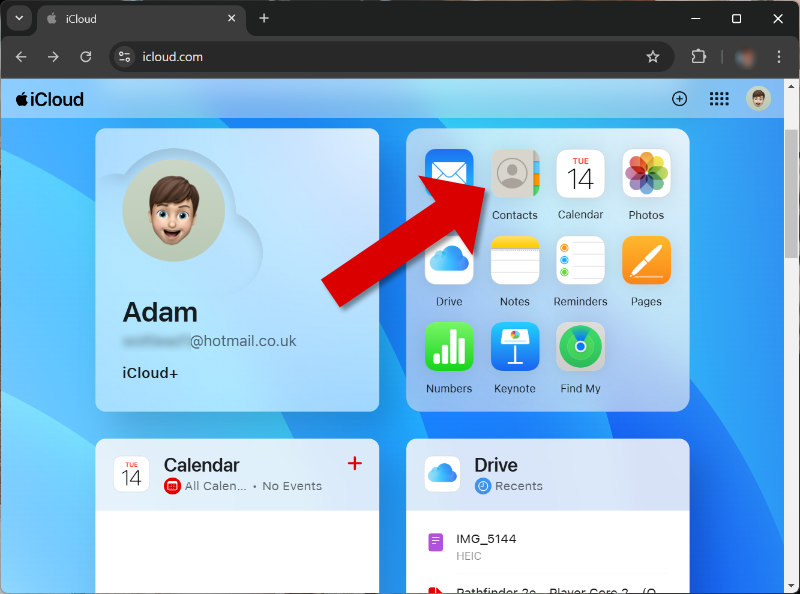This screenshot has width=800, height=594.
Task: Click the Calendar widget date icon
Action: pos(131,474)
